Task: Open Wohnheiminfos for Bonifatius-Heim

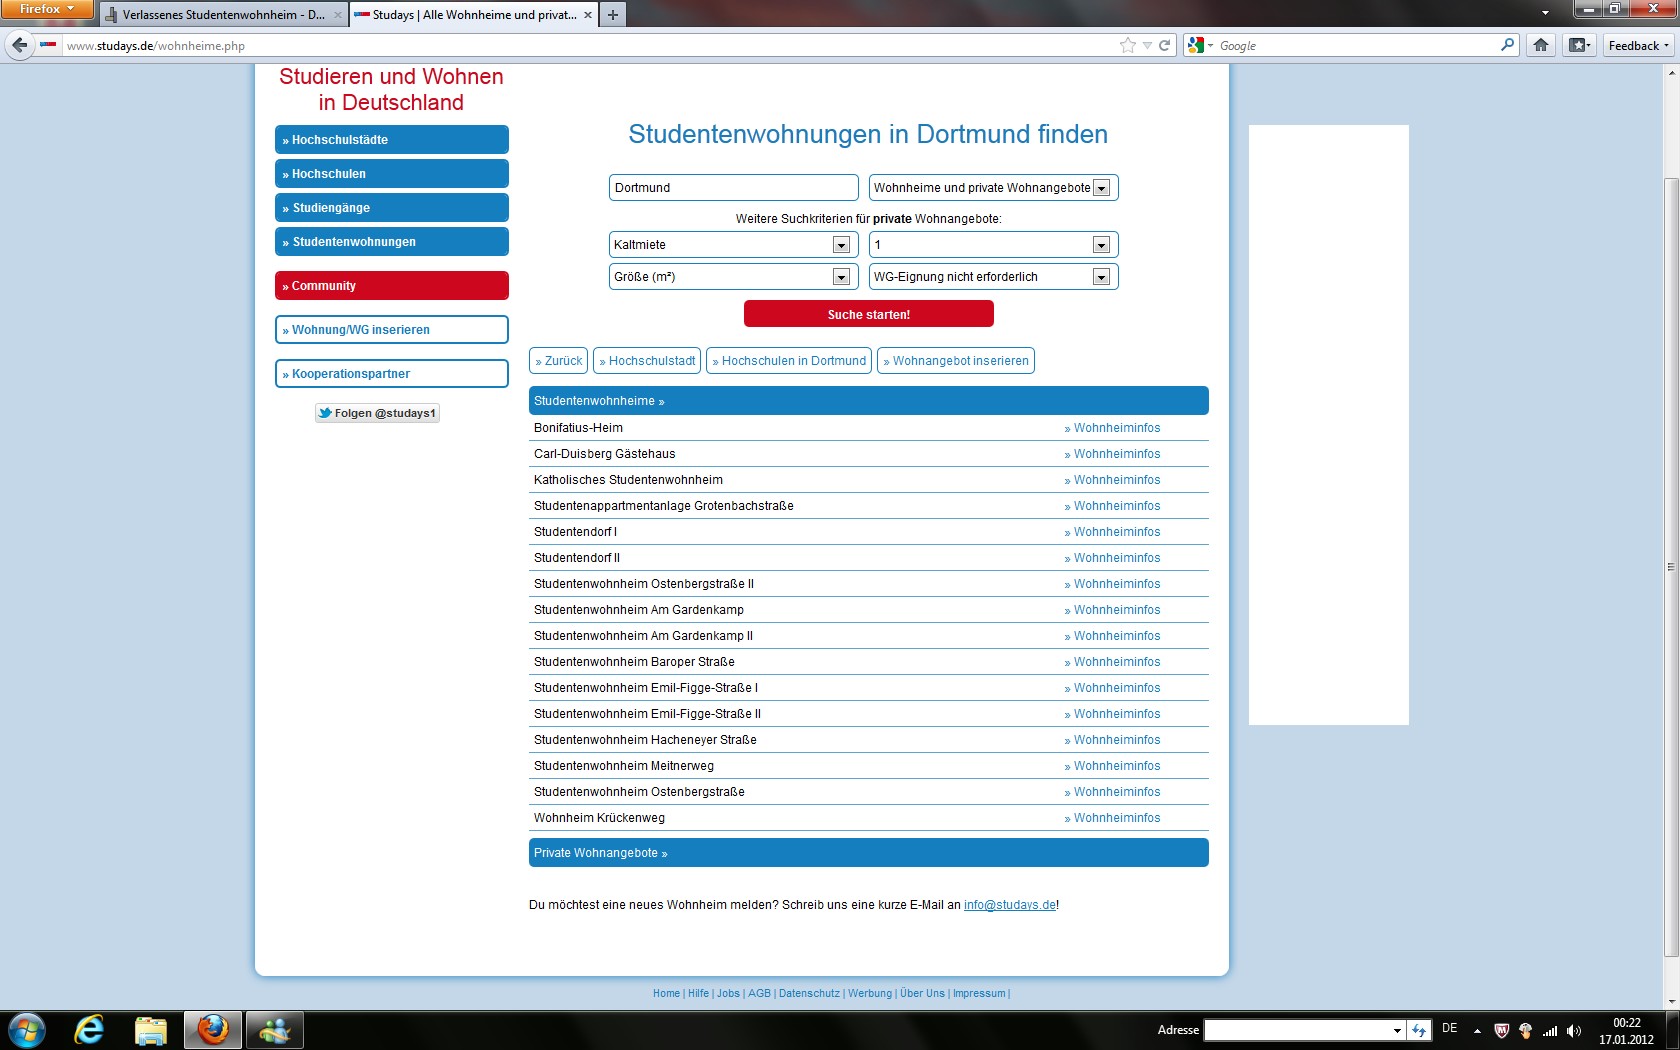Action: 1116,428
